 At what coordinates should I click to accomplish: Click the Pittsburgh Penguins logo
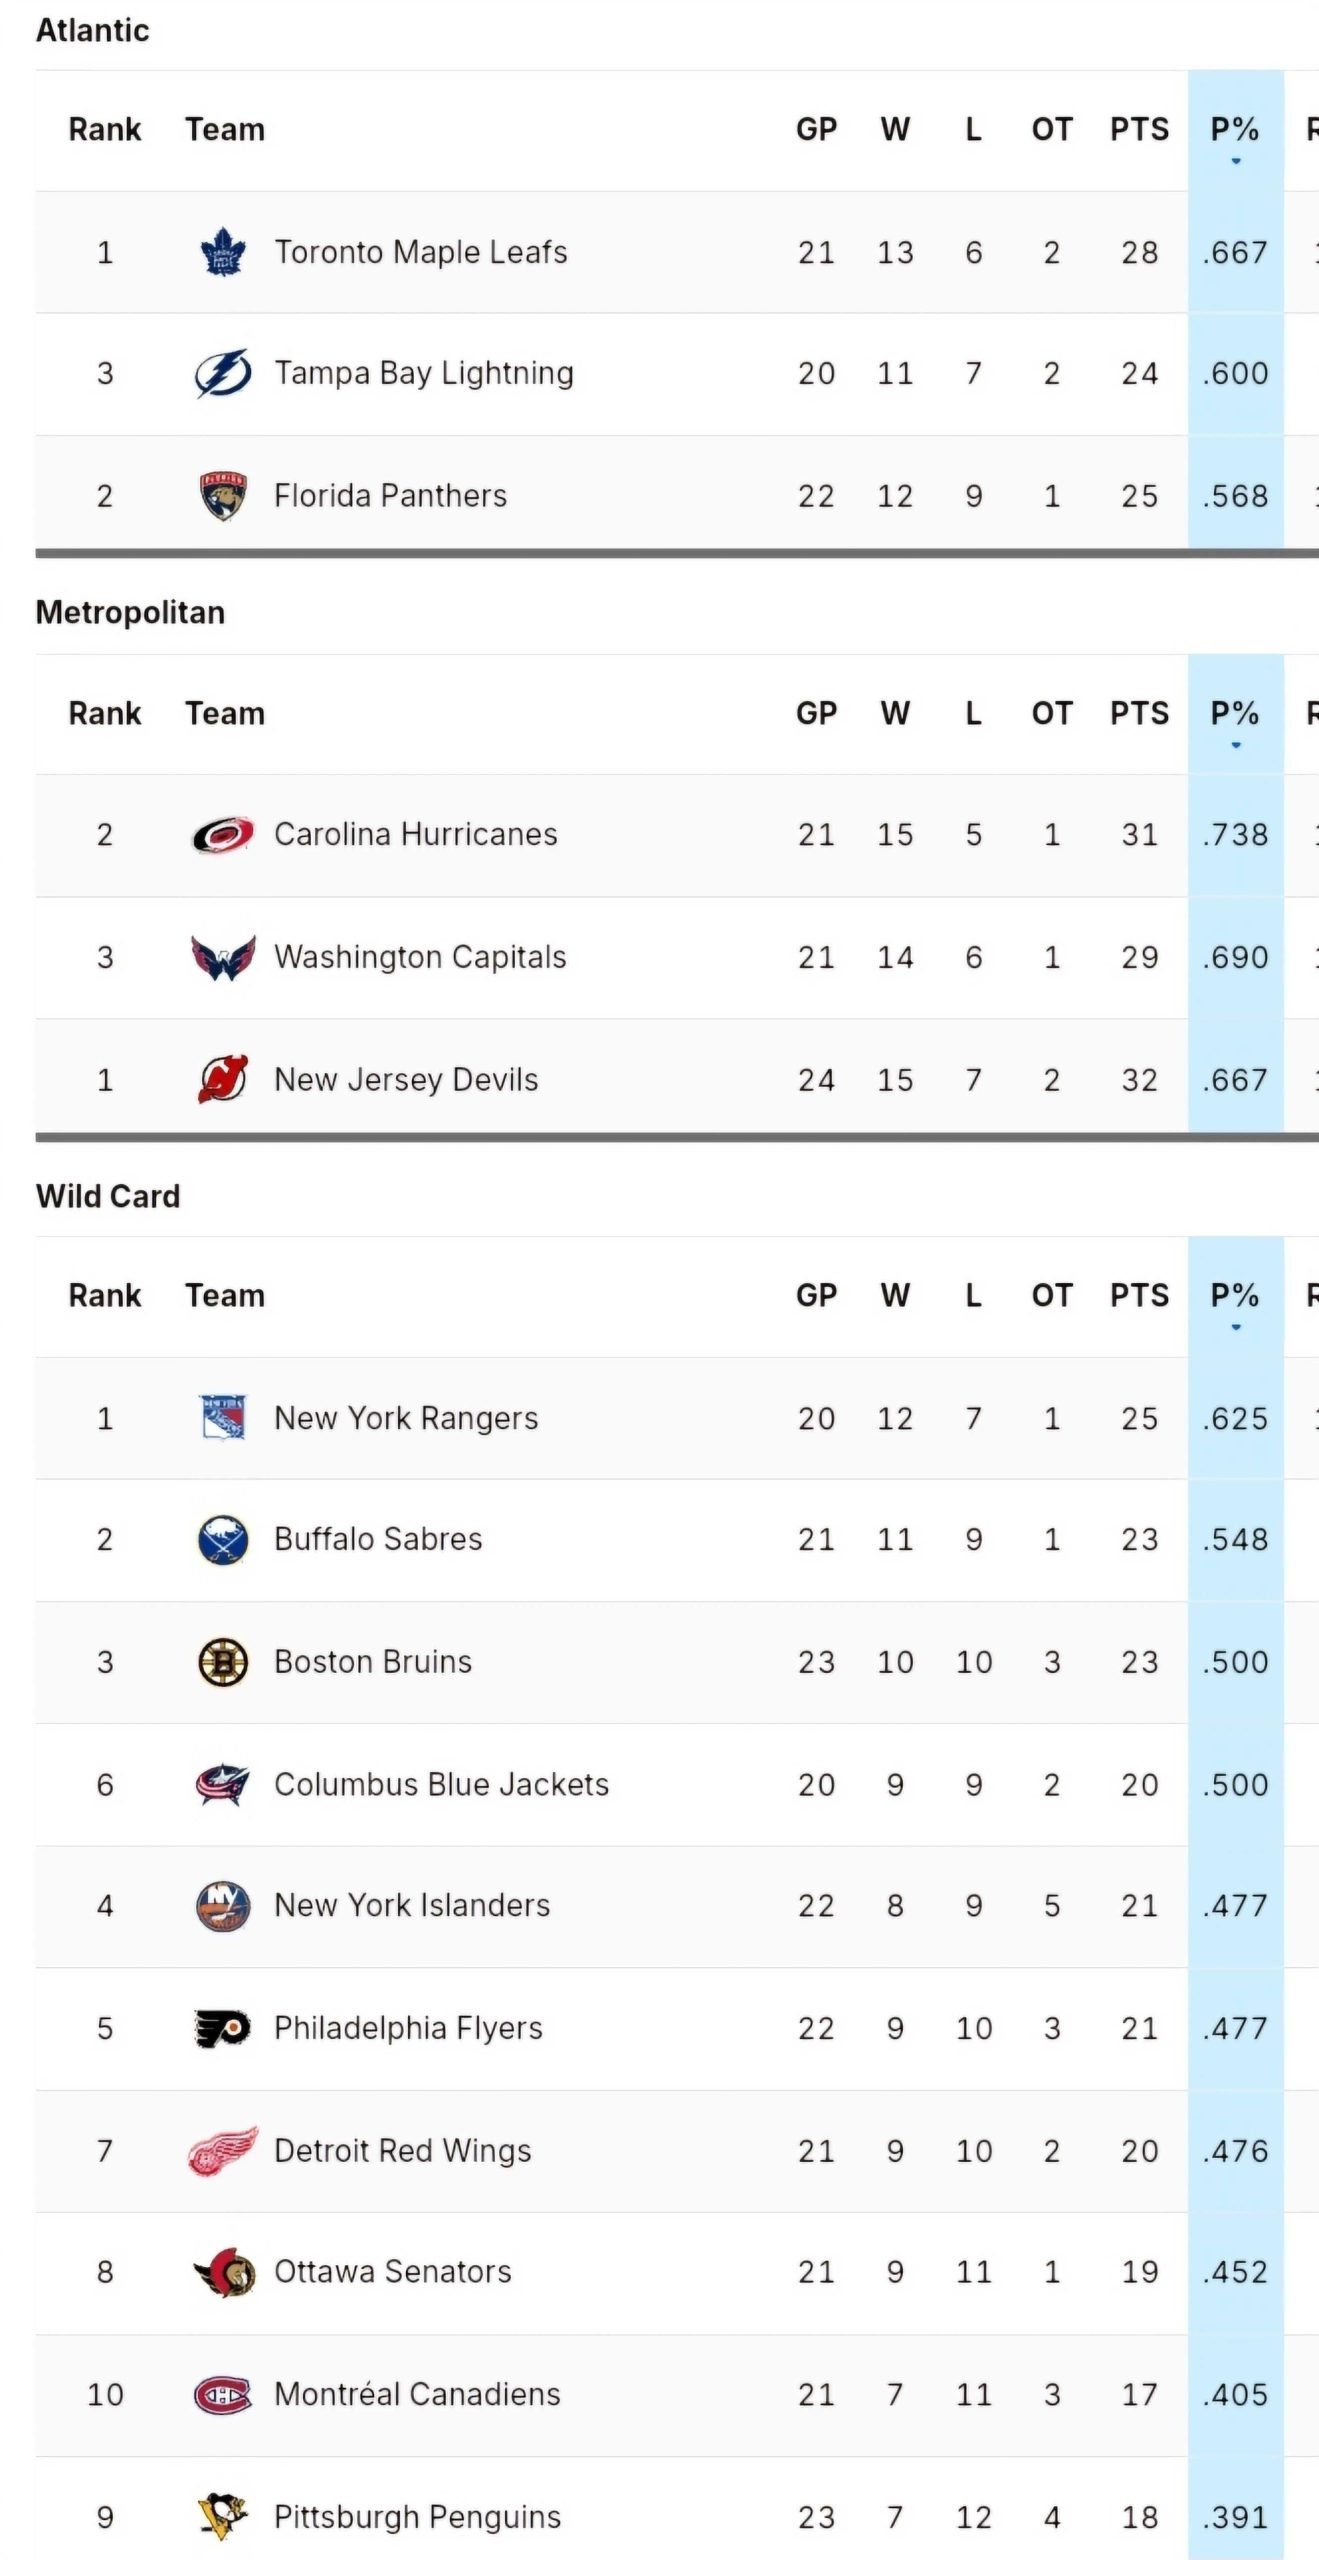click(223, 2517)
